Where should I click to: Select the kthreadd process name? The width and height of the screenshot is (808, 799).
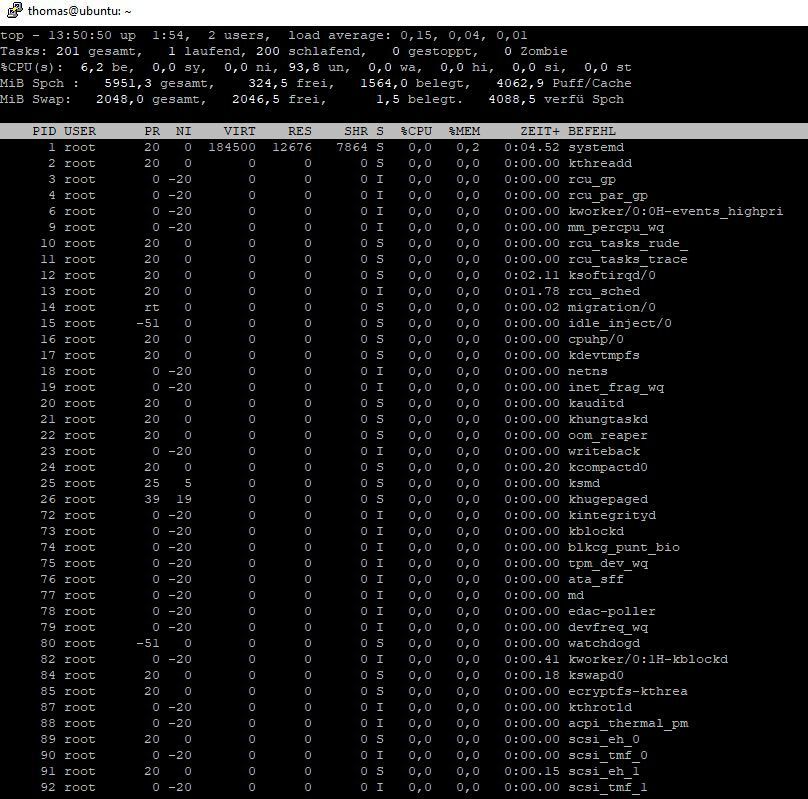pyautogui.click(x=600, y=163)
